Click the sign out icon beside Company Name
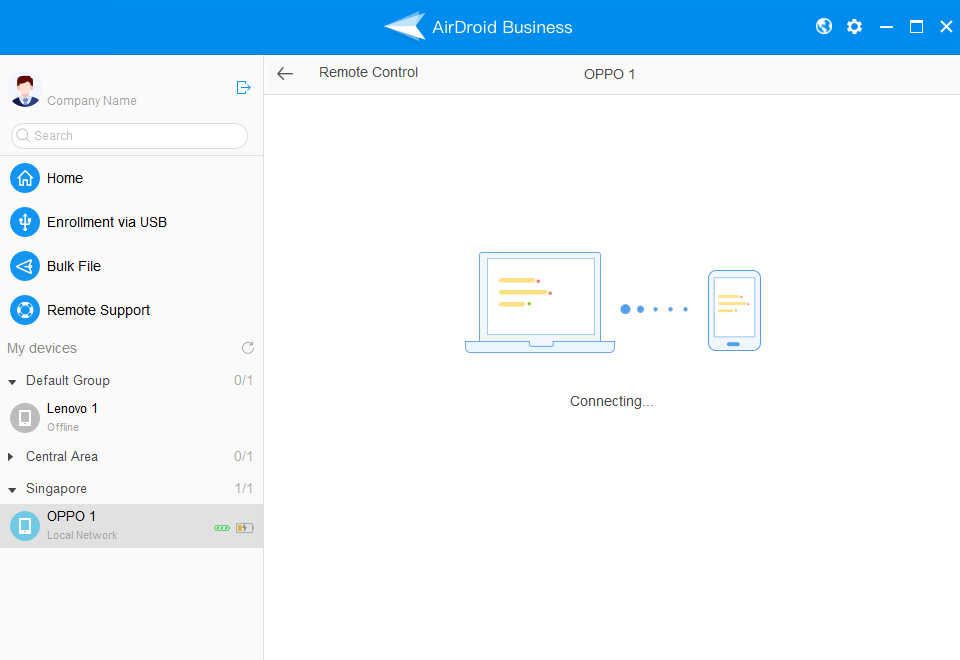This screenshot has width=960, height=660. 244,88
